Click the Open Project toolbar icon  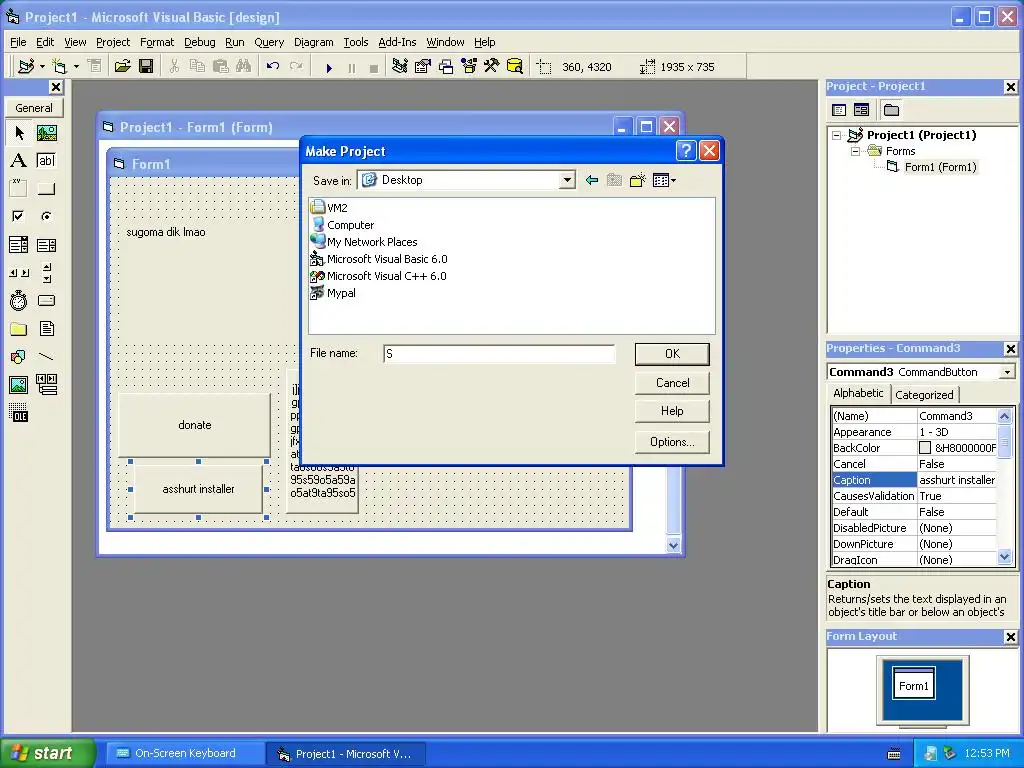122,67
